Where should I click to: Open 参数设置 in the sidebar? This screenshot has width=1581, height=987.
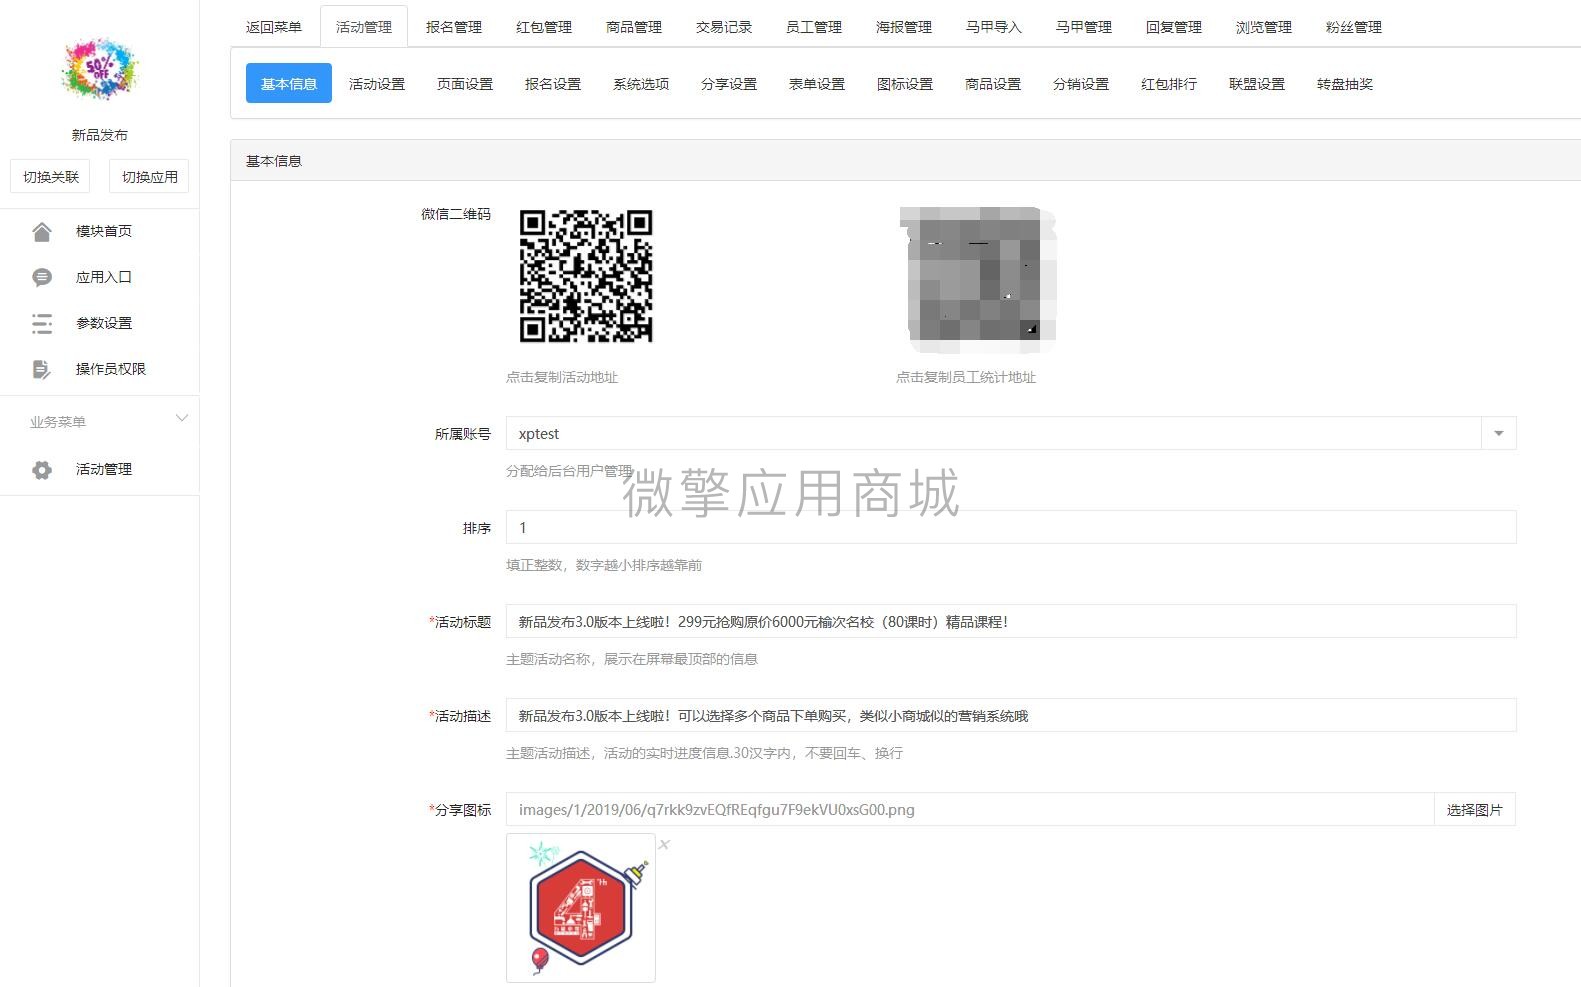pos(104,323)
